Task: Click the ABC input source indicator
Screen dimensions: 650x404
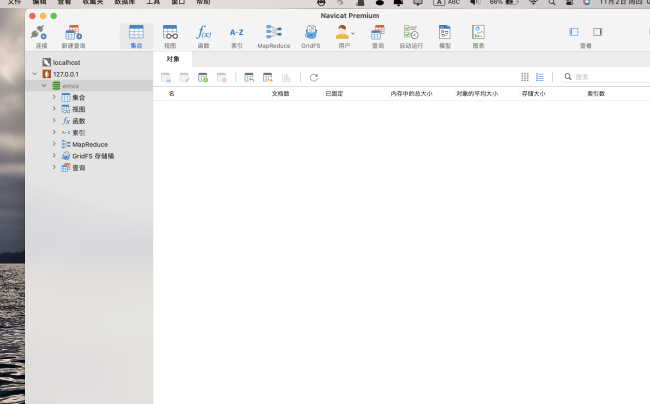Action: (x=446, y=2)
